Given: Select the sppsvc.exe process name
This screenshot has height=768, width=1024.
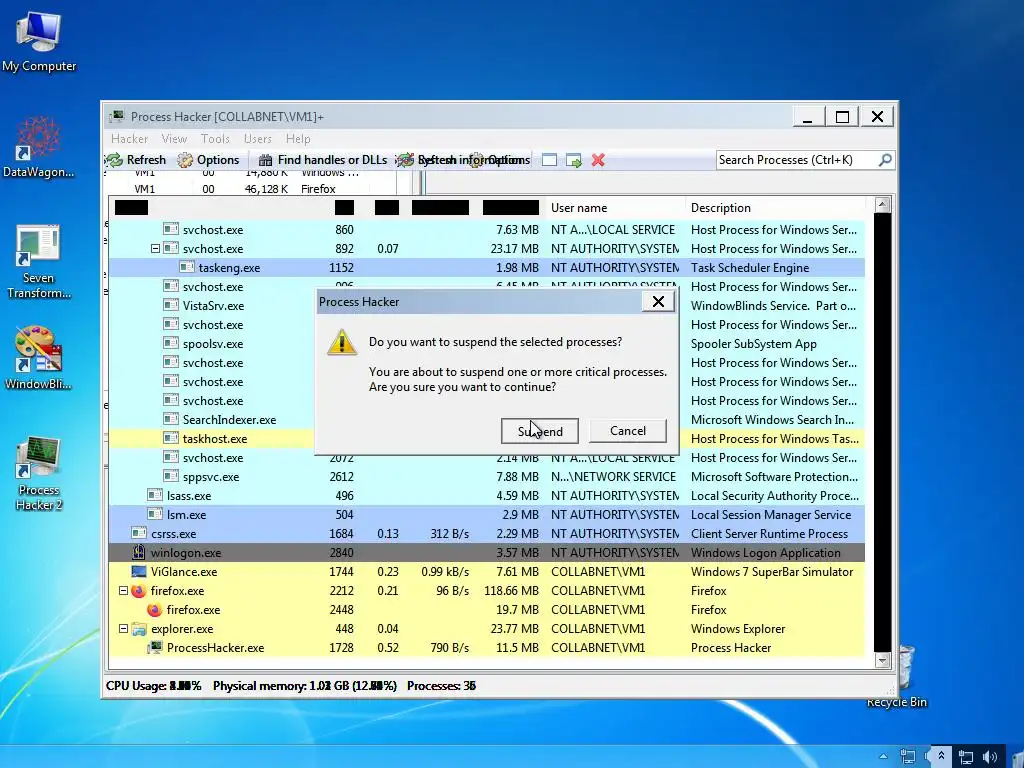Looking at the screenshot, I should [211, 477].
